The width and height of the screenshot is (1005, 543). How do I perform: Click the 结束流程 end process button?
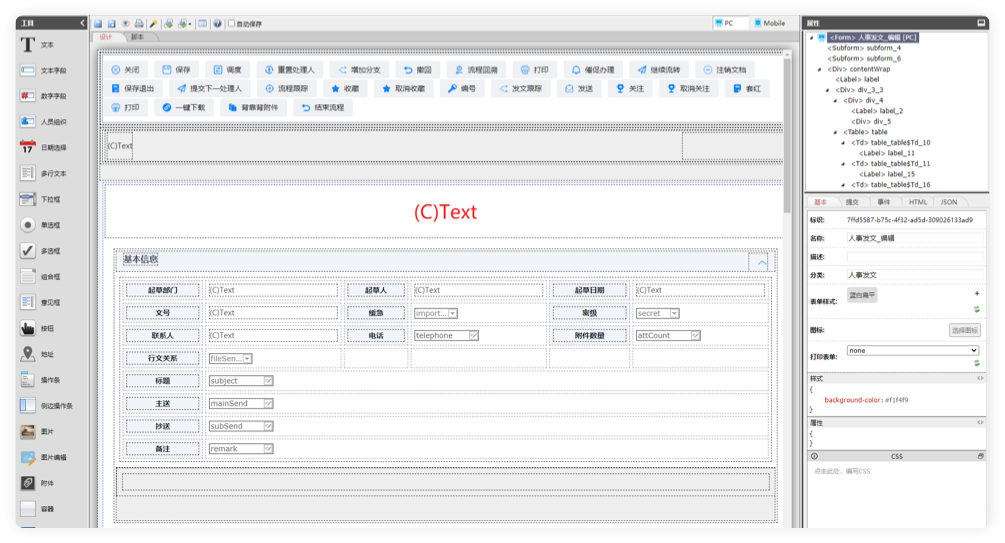(x=324, y=108)
